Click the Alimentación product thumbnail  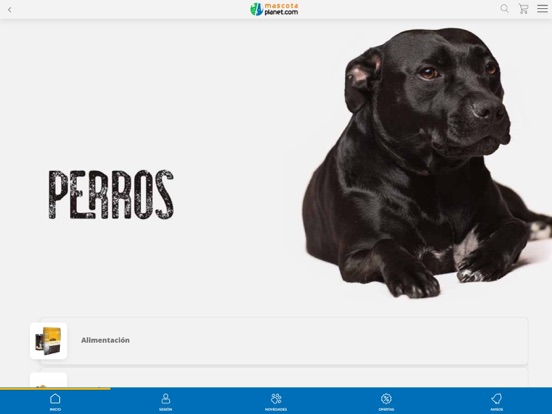(x=49, y=341)
